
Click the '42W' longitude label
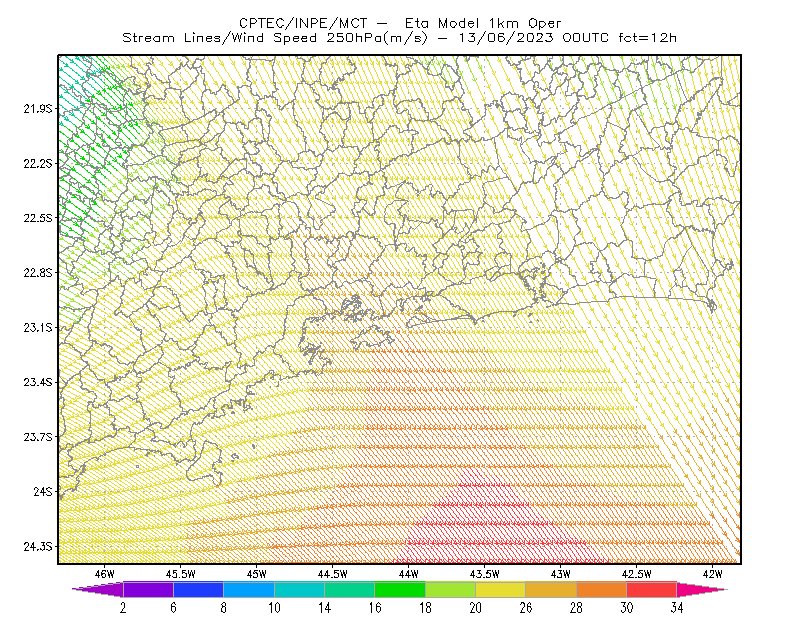tap(713, 574)
